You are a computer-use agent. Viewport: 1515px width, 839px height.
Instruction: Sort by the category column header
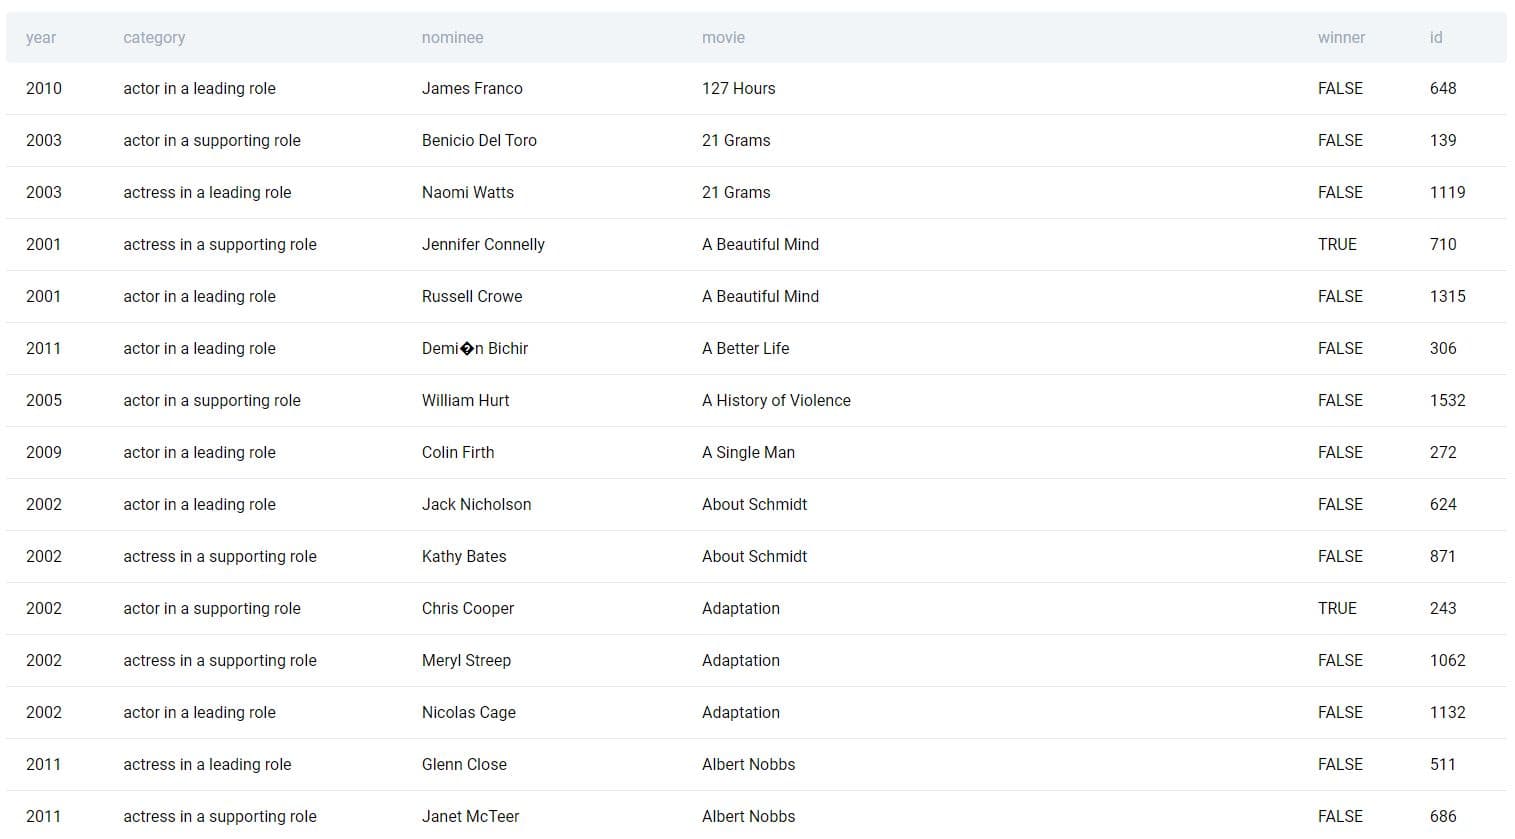(154, 37)
